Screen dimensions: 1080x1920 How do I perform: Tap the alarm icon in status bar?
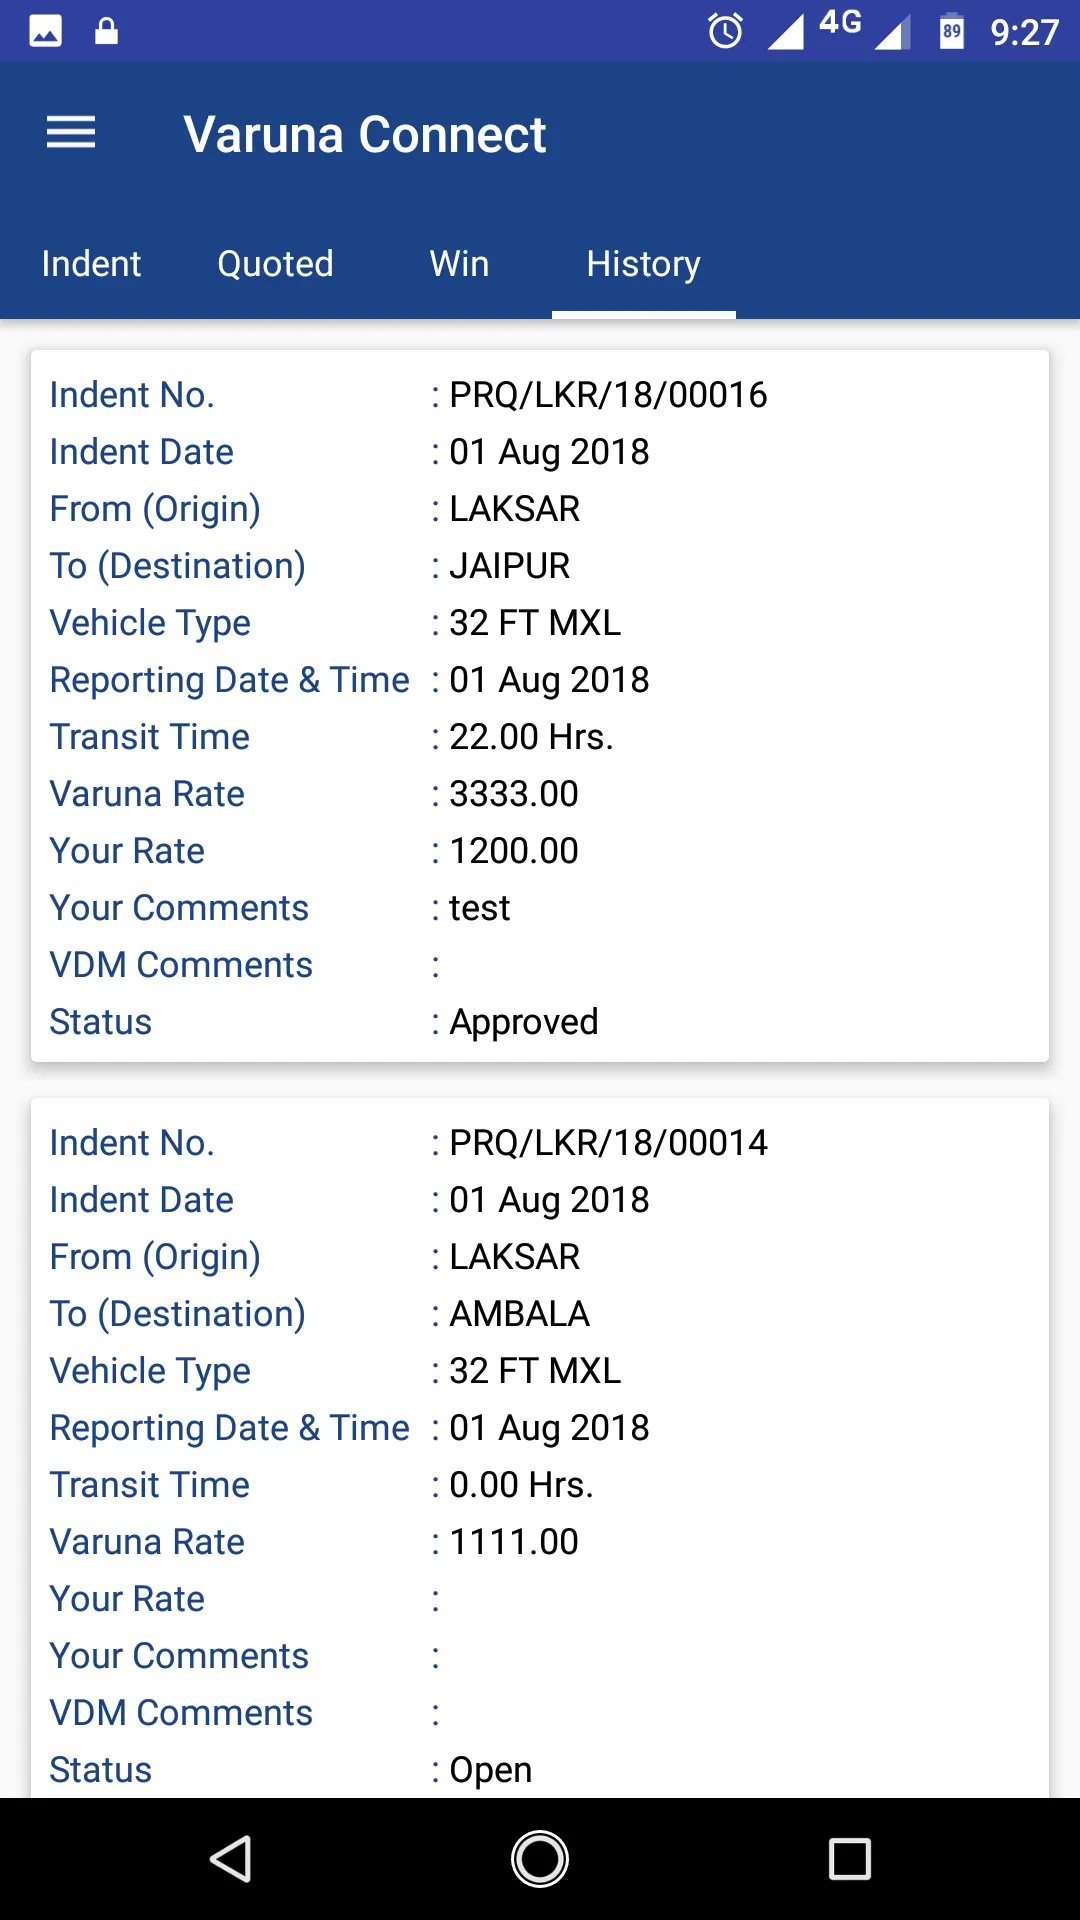(x=726, y=31)
